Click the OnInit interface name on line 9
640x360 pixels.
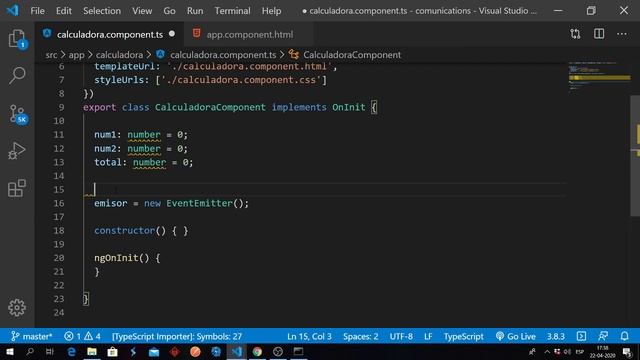(x=349, y=107)
